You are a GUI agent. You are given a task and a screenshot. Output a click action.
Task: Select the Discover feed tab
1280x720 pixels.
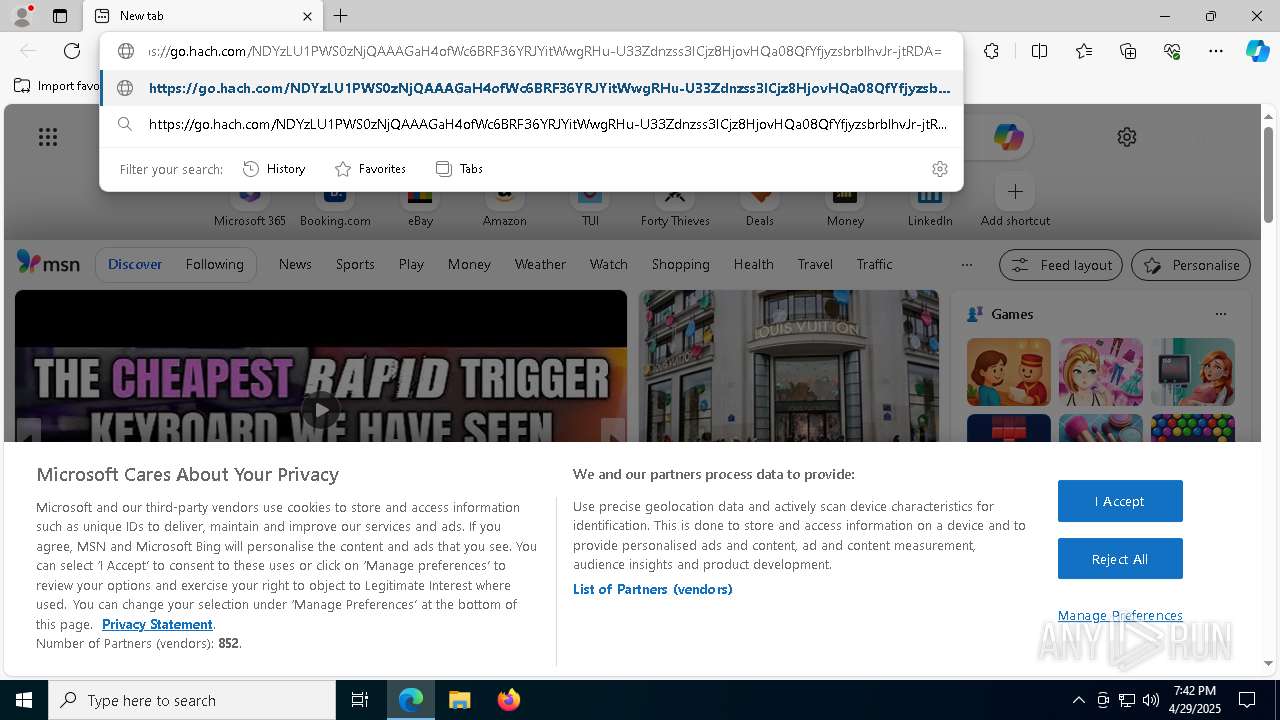coord(135,264)
